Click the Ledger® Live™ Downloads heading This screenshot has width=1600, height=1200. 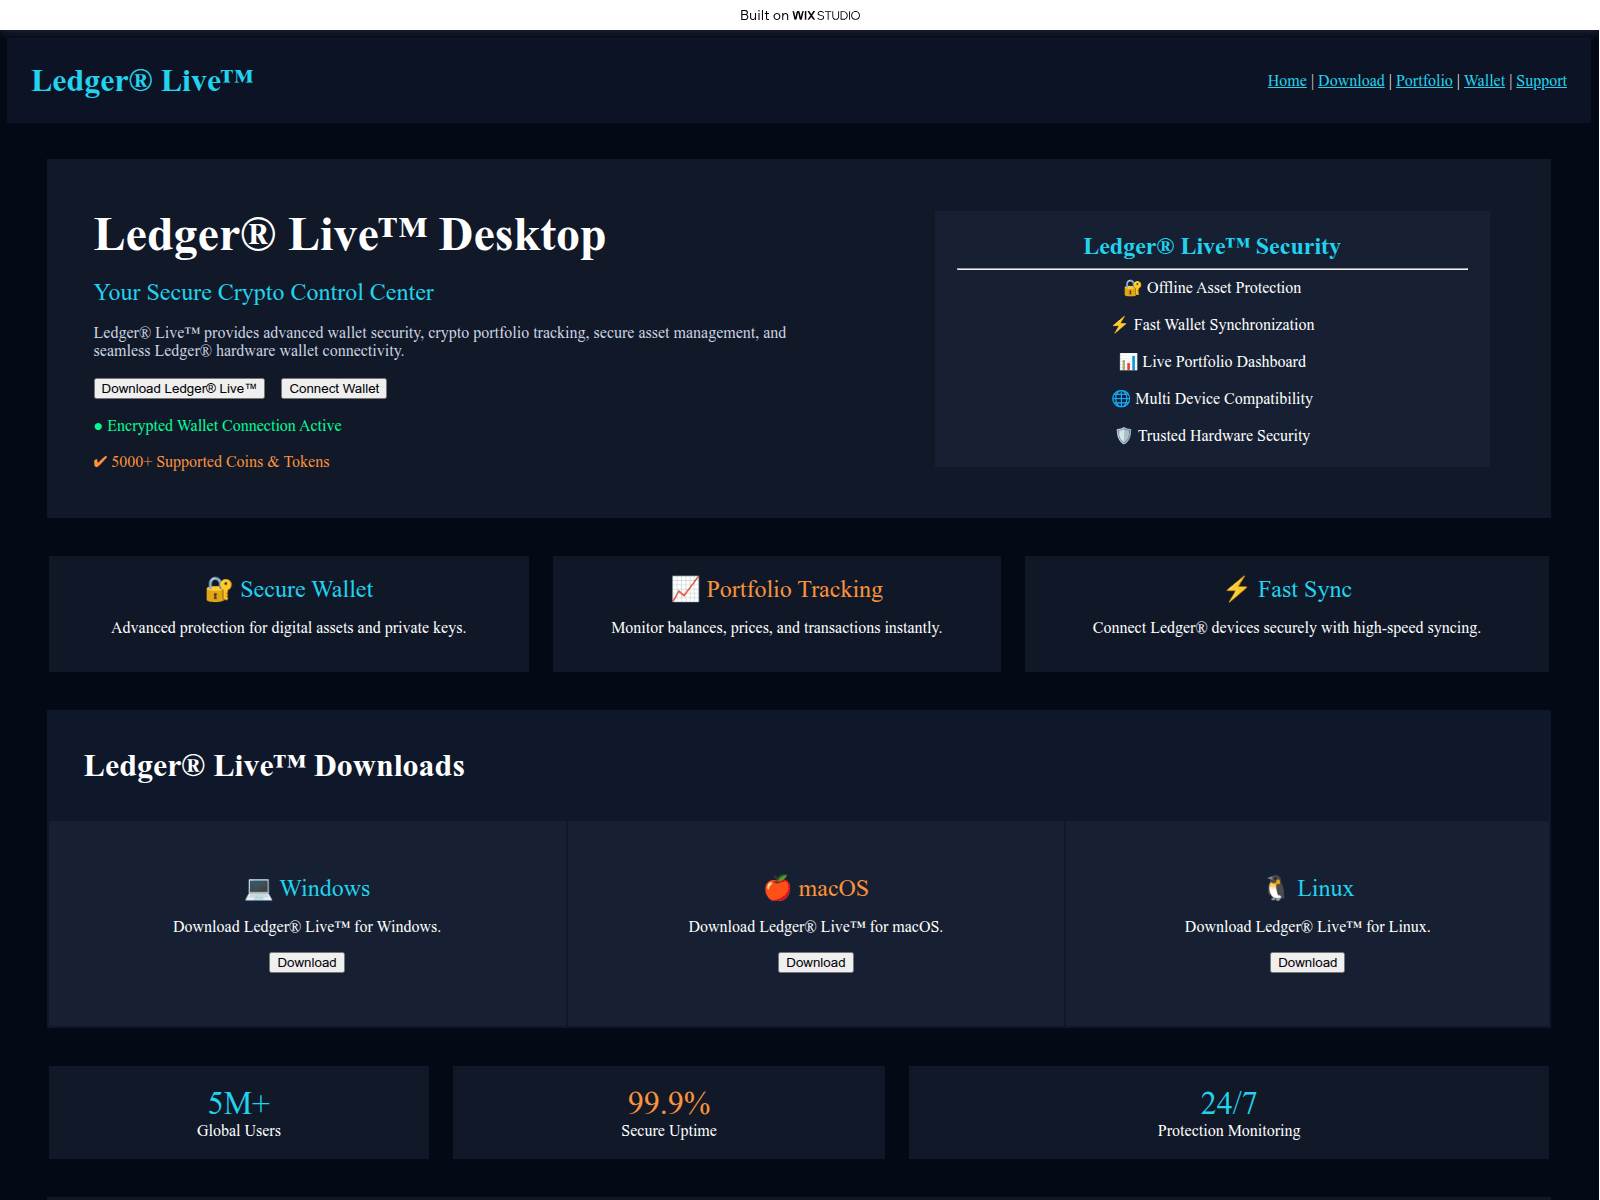[274, 766]
